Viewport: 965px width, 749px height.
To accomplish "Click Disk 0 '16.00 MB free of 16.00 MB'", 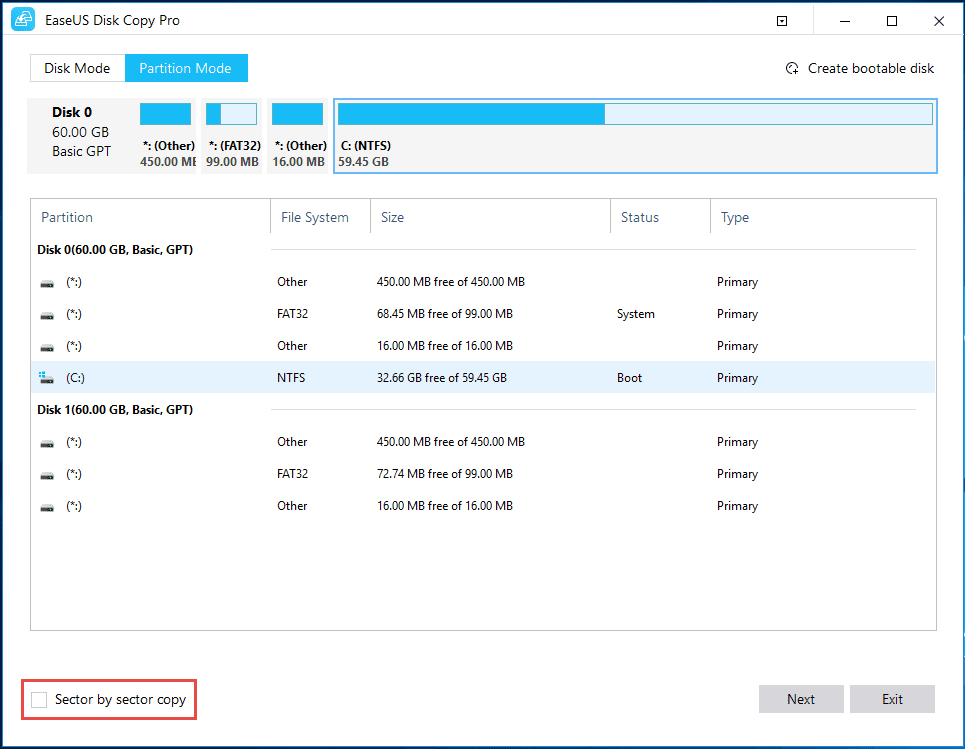I will tap(445, 346).
